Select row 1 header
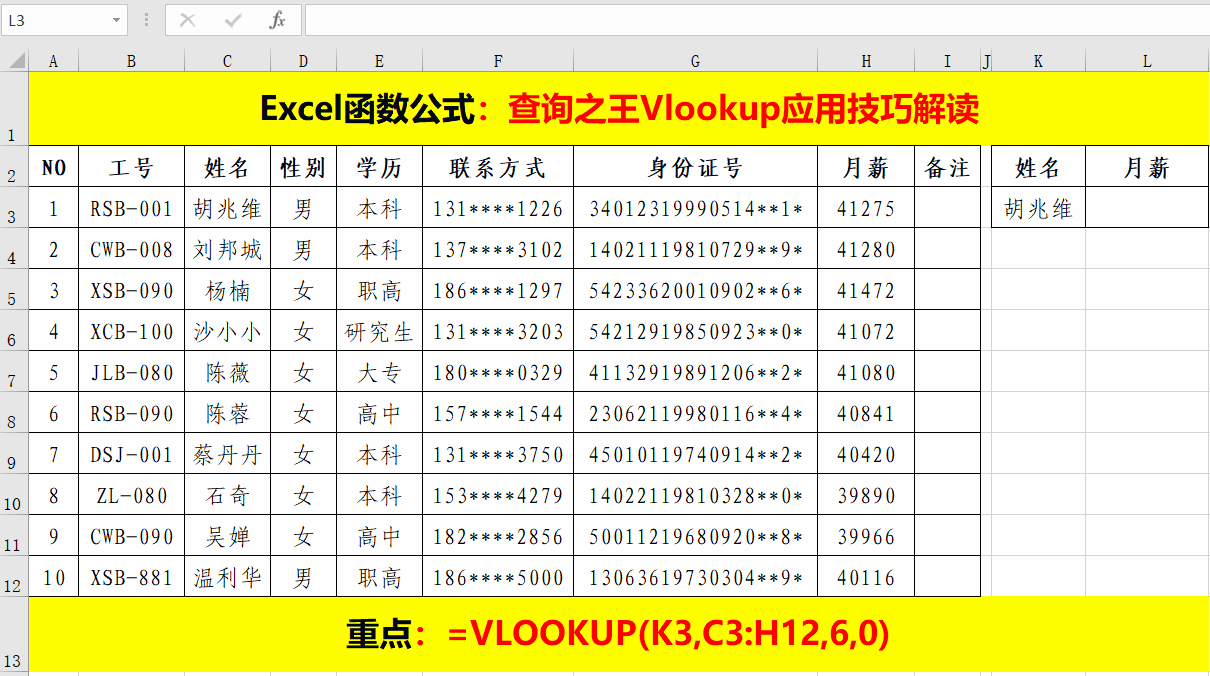This screenshot has width=1210, height=676. coord(14,108)
